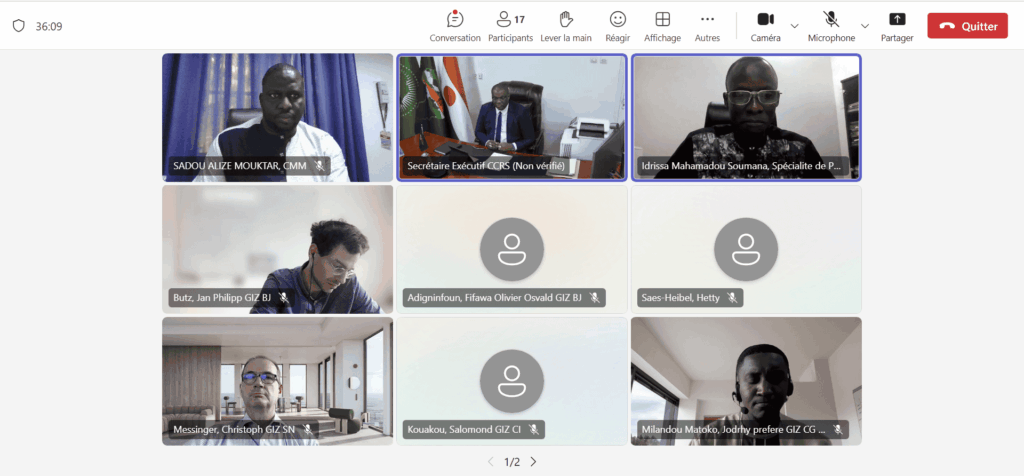Click the name label 'SADOU ALIZE MOUKTAR, CMM'
The width and height of the screenshot is (1024, 476).
coord(240,166)
